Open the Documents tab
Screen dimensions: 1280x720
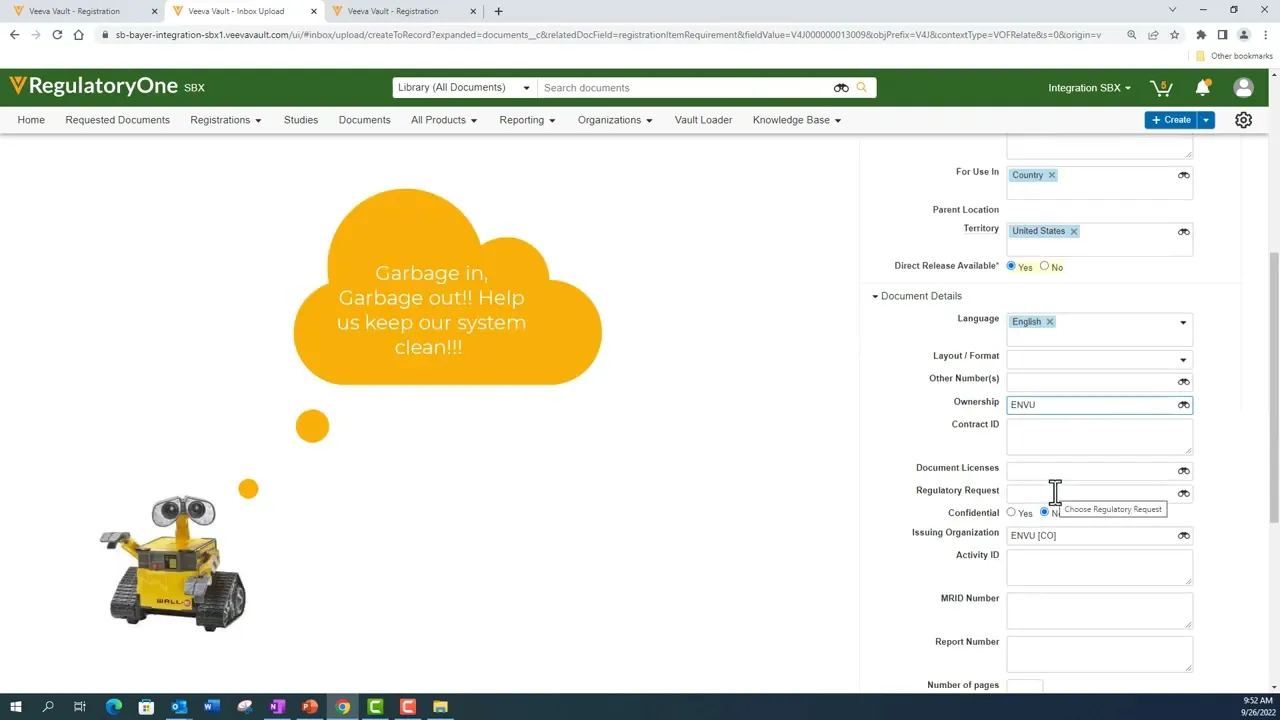coord(364,120)
